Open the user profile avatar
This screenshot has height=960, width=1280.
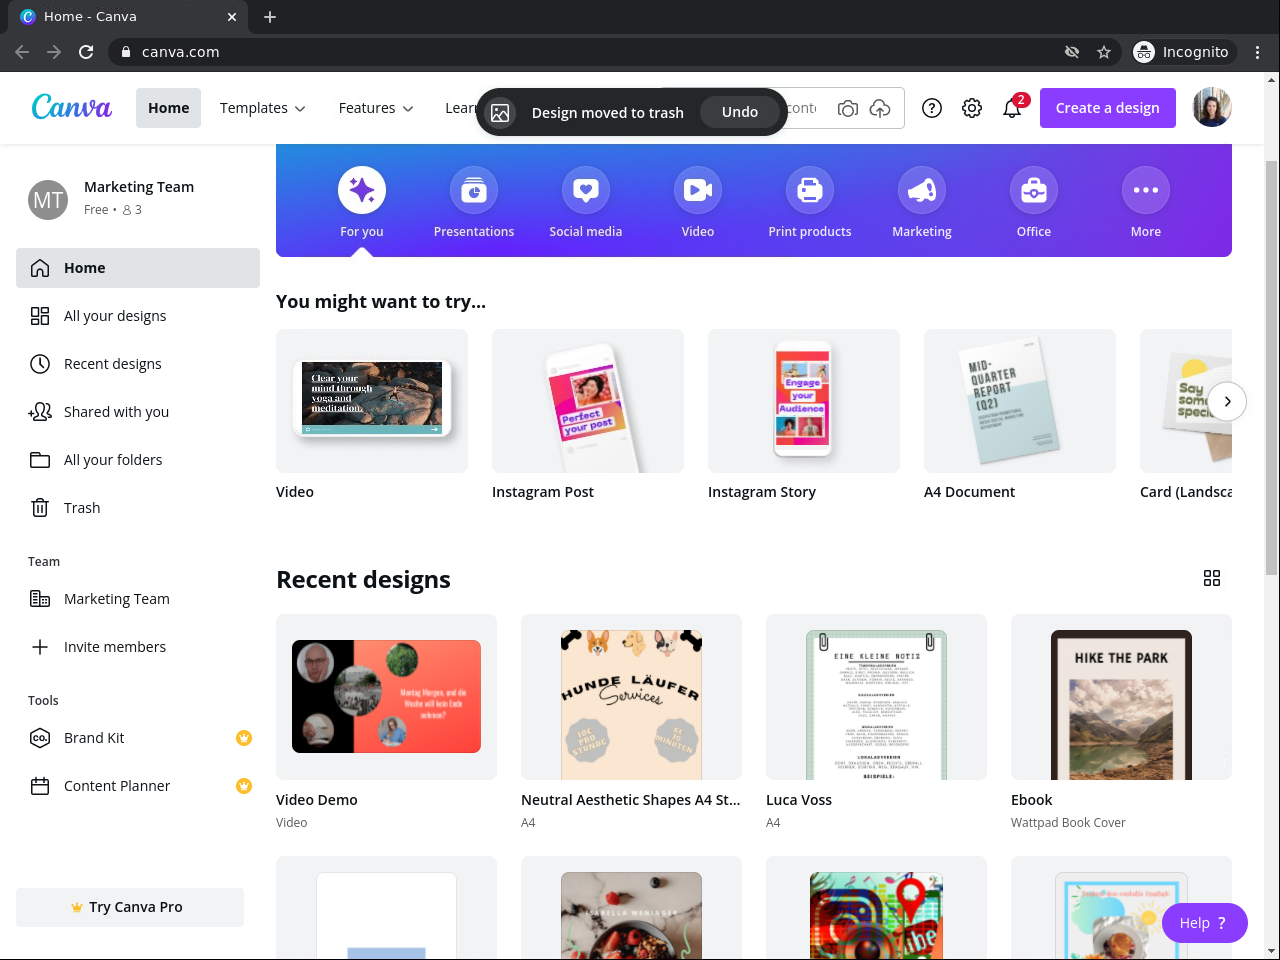(x=1212, y=108)
